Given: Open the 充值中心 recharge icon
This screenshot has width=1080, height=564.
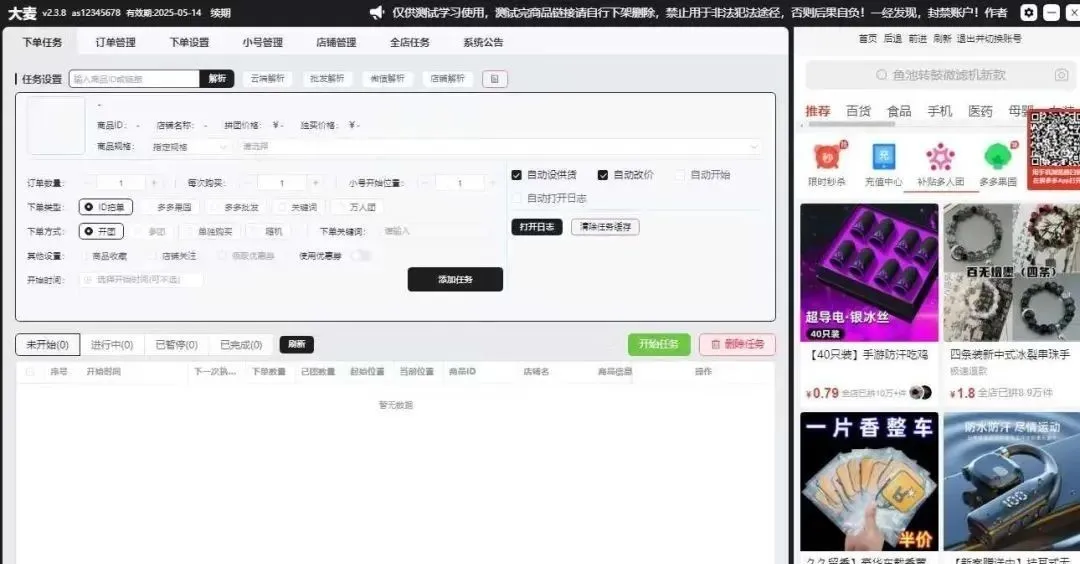Looking at the screenshot, I should 883,158.
